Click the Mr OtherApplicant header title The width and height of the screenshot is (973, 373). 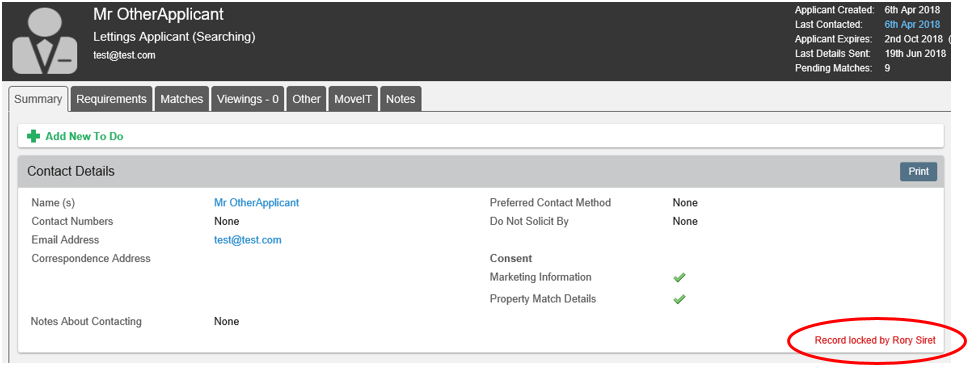158,14
